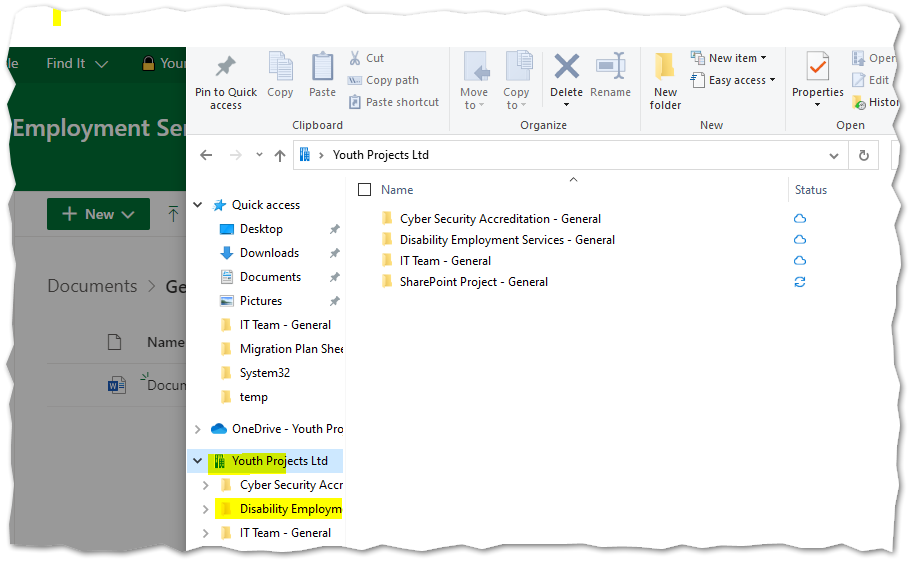Click sync status icon for SharePoint Project
The height and width of the screenshot is (563, 911).
800,282
